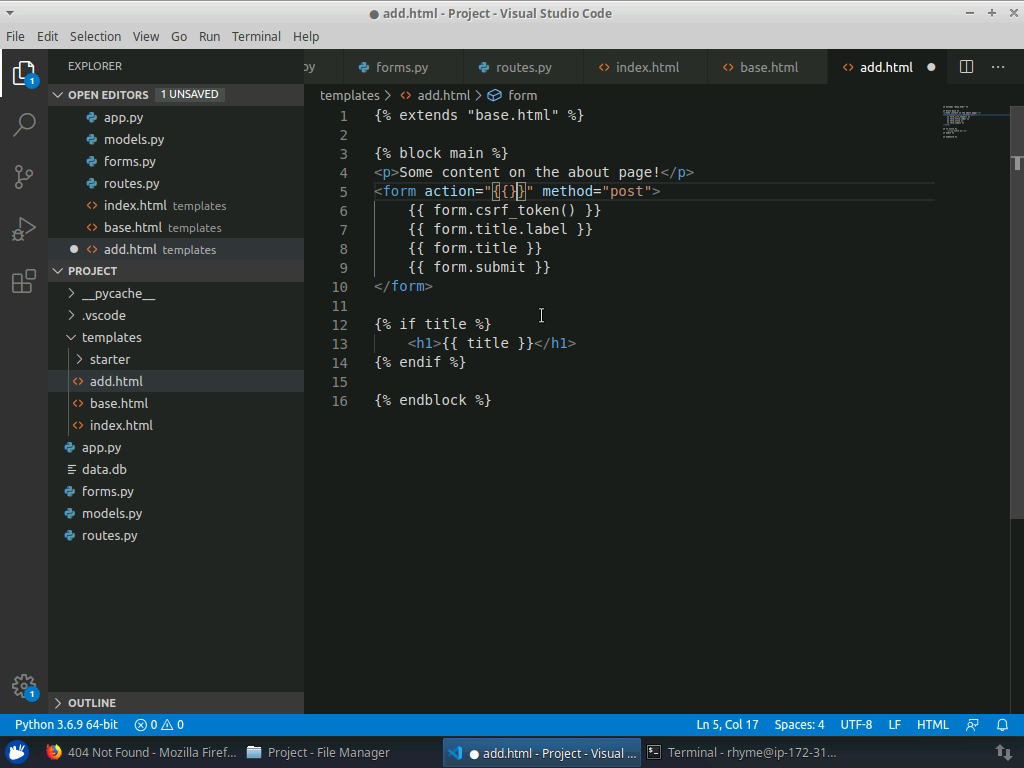Image resolution: width=1024 pixels, height=768 pixels.
Task: Open the Extensions view icon
Action: point(24,281)
